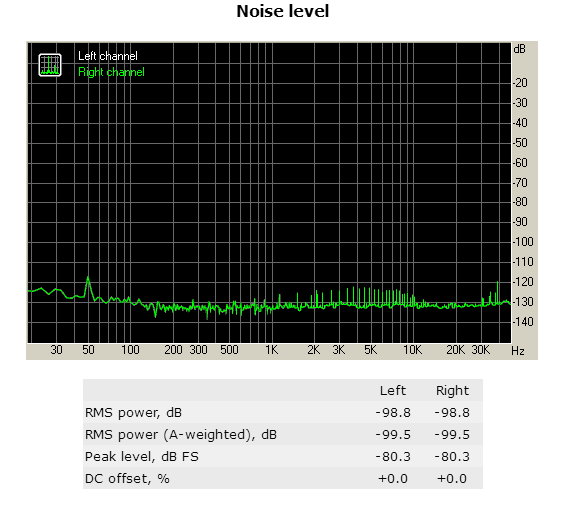This screenshot has width=585, height=509.
Task: Click the 'DC offset, %' row label
Action: (x=127, y=479)
